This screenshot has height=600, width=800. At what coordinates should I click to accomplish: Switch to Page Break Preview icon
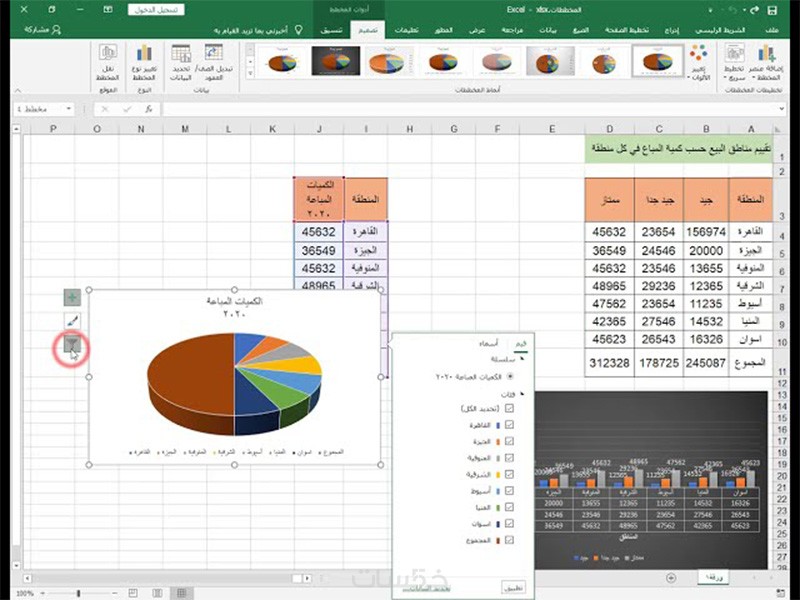[133, 593]
